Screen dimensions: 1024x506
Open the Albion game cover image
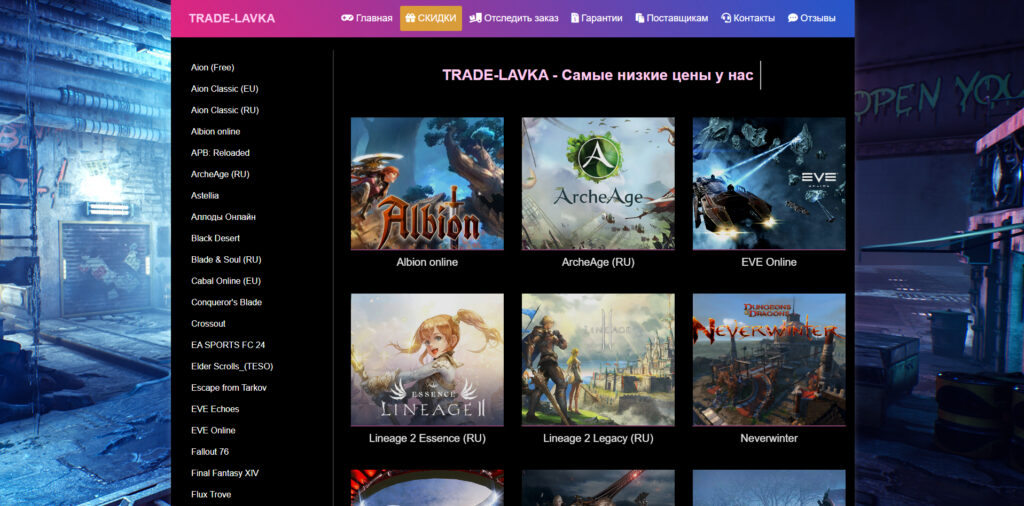click(x=427, y=183)
